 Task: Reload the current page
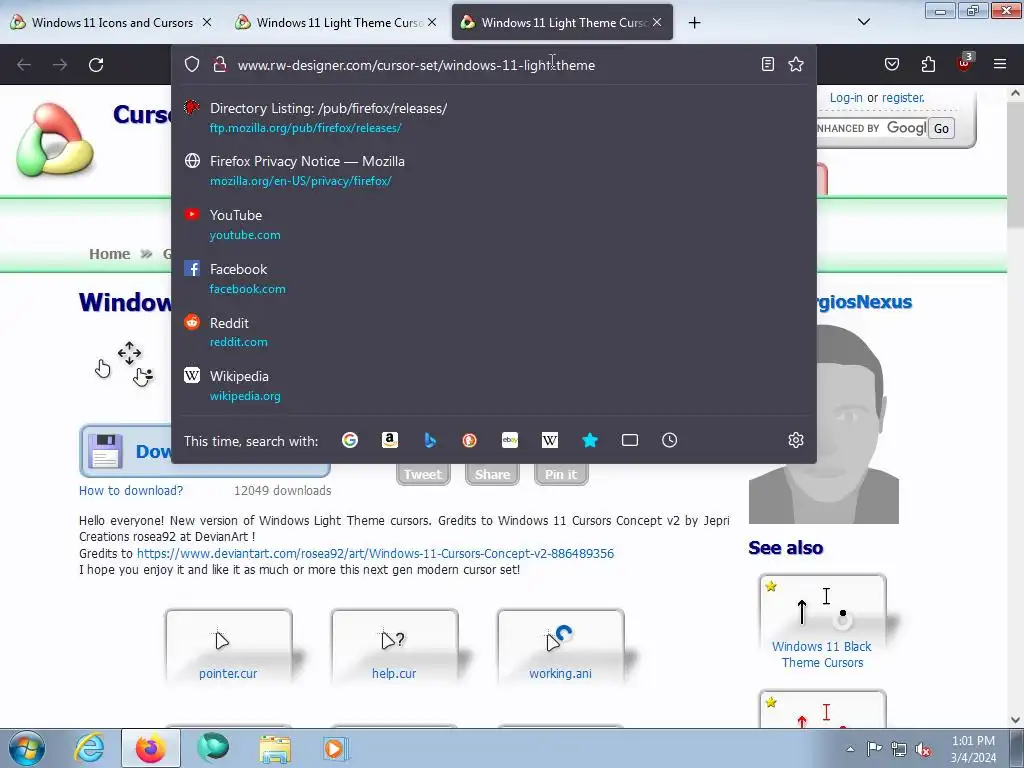click(96, 65)
